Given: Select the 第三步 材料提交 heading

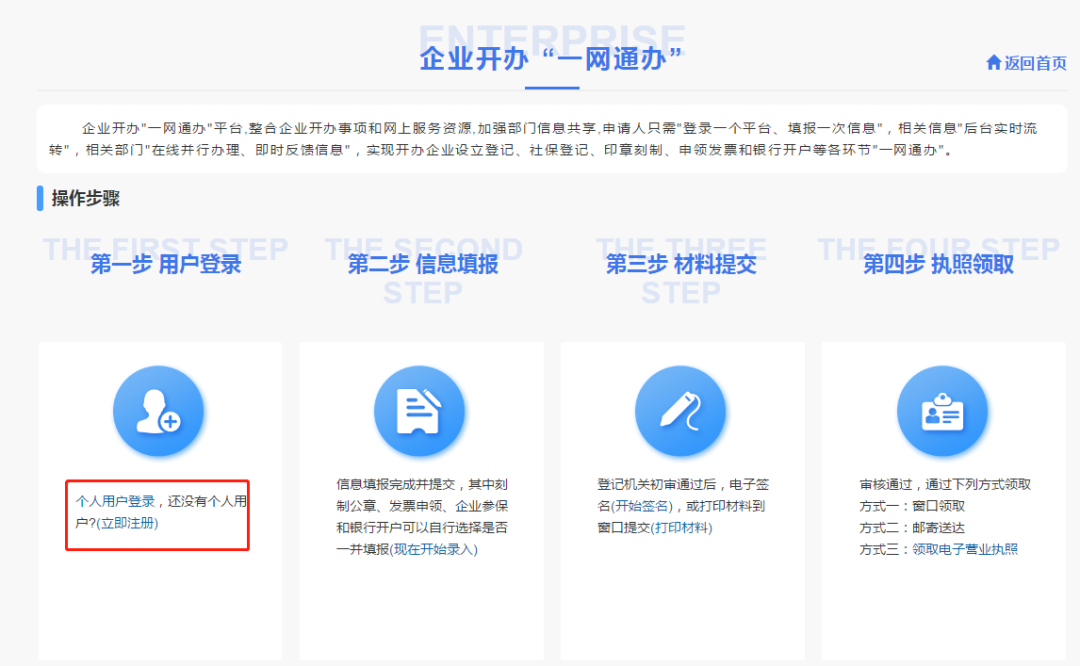Looking at the screenshot, I should coord(681,264).
